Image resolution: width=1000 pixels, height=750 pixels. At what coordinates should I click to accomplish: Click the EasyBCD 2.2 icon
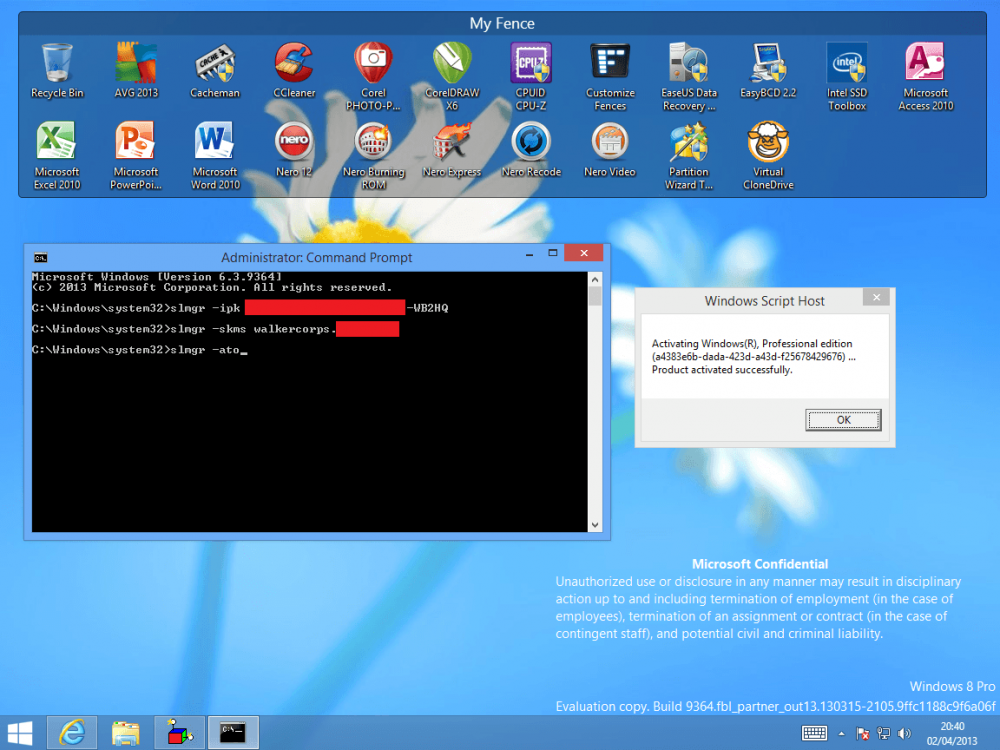pos(768,70)
